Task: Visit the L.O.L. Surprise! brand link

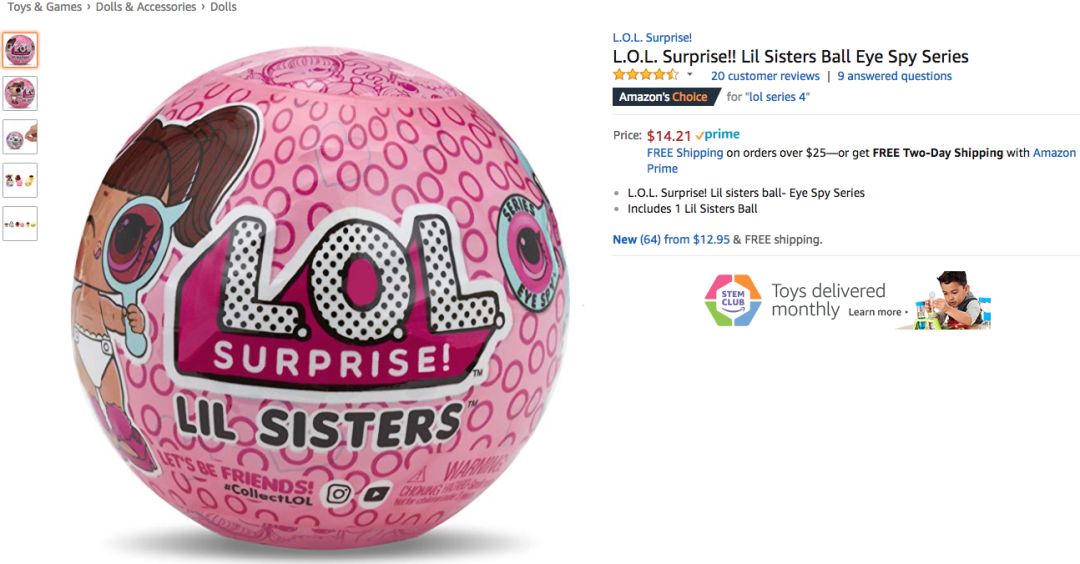Action: click(652, 38)
